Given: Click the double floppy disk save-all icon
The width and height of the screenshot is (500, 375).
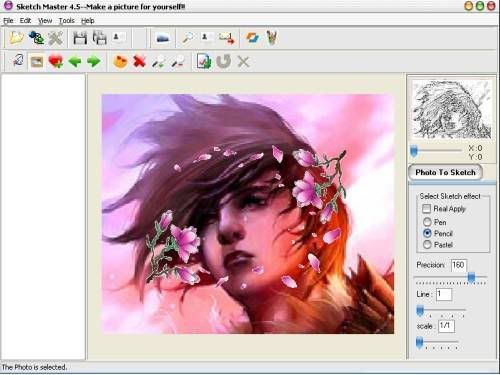Looking at the screenshot, I should pos(100,38).
